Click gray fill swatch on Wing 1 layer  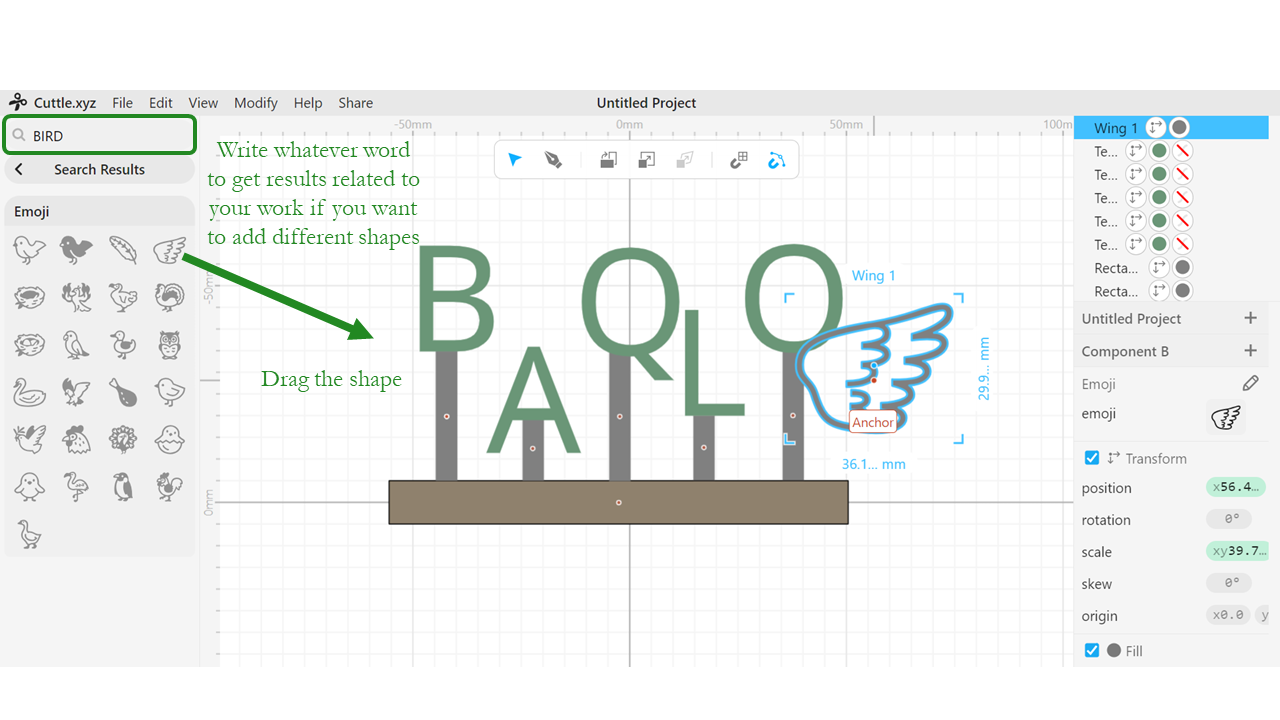pyautogui.click(x=1180, y=128)
